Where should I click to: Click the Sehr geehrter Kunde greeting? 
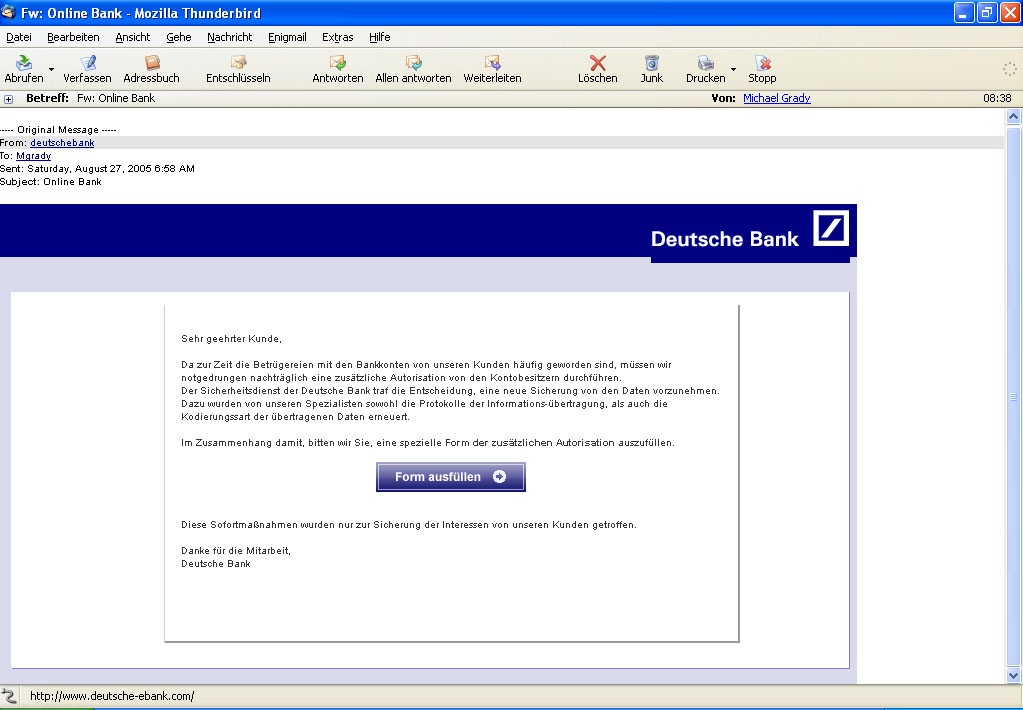click(231, 339)
